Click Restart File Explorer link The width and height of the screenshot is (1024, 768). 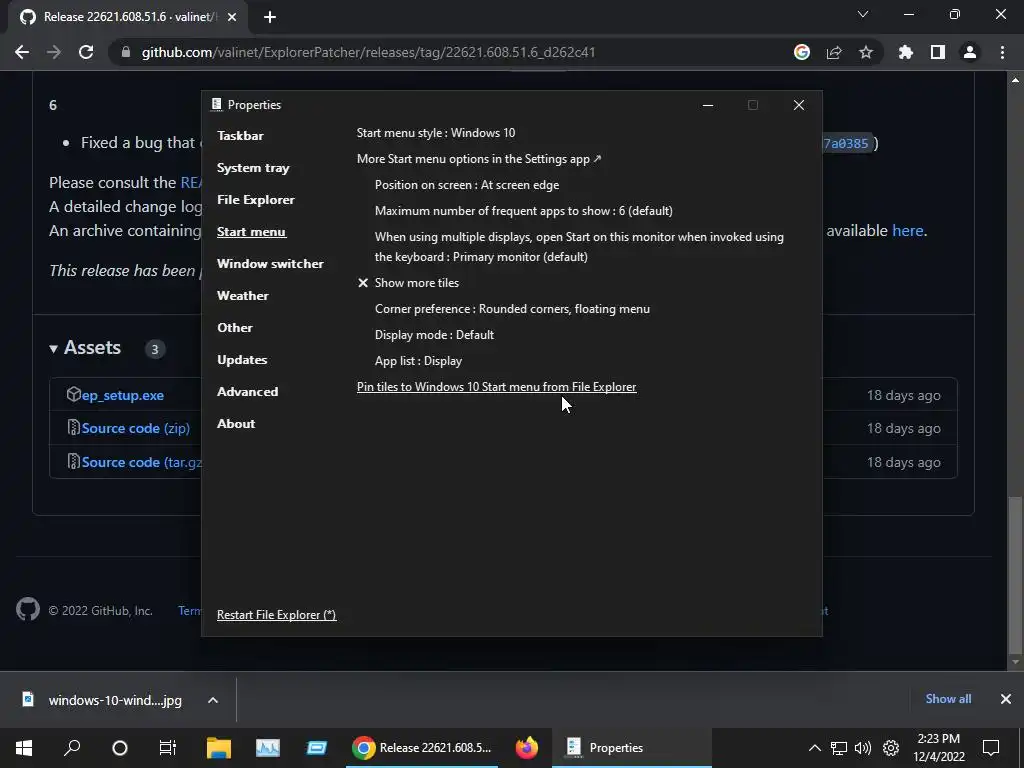[x=276, y=615]
